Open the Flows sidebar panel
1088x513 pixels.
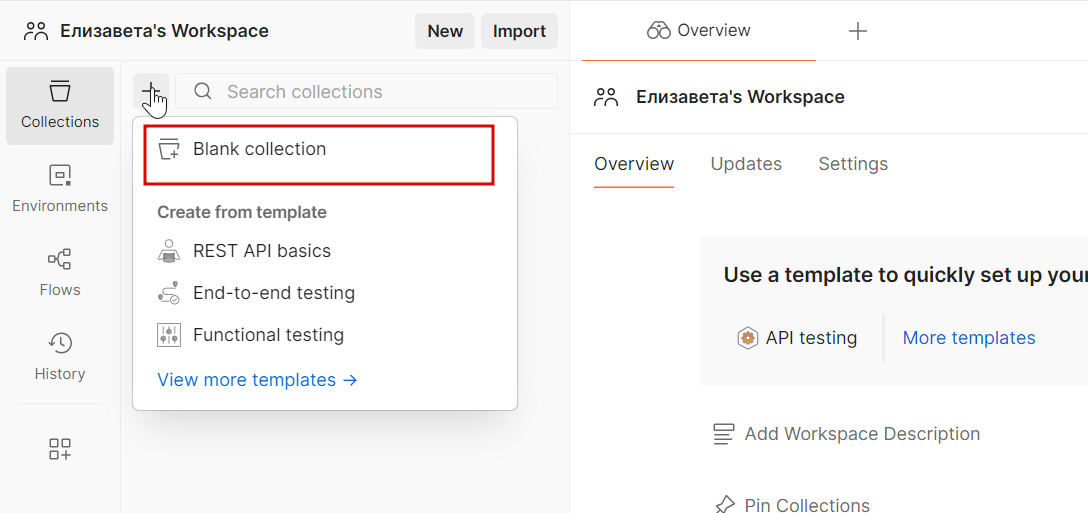click(x=60, y=273)
